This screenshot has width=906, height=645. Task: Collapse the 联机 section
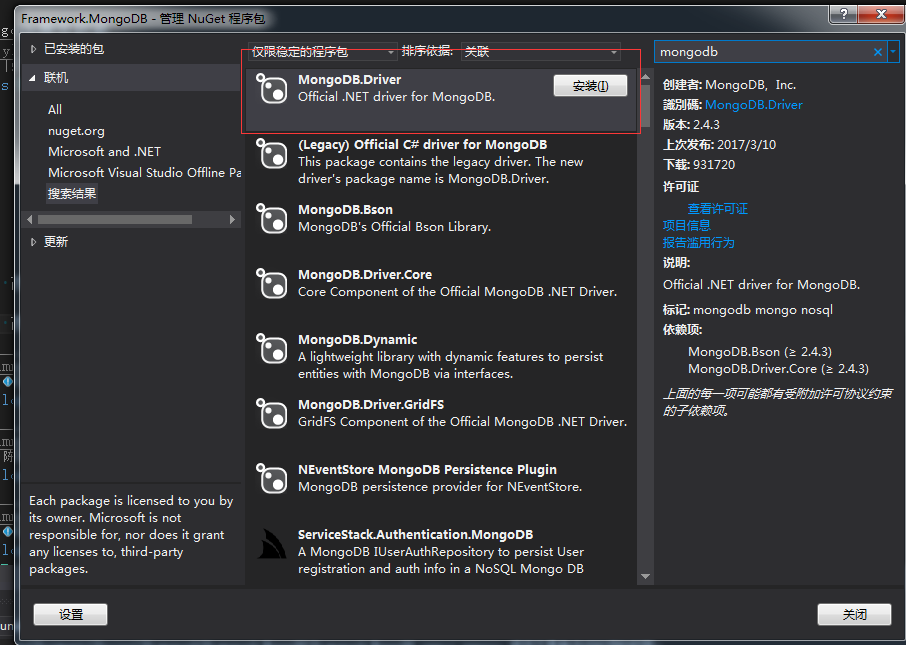(34, 78)
